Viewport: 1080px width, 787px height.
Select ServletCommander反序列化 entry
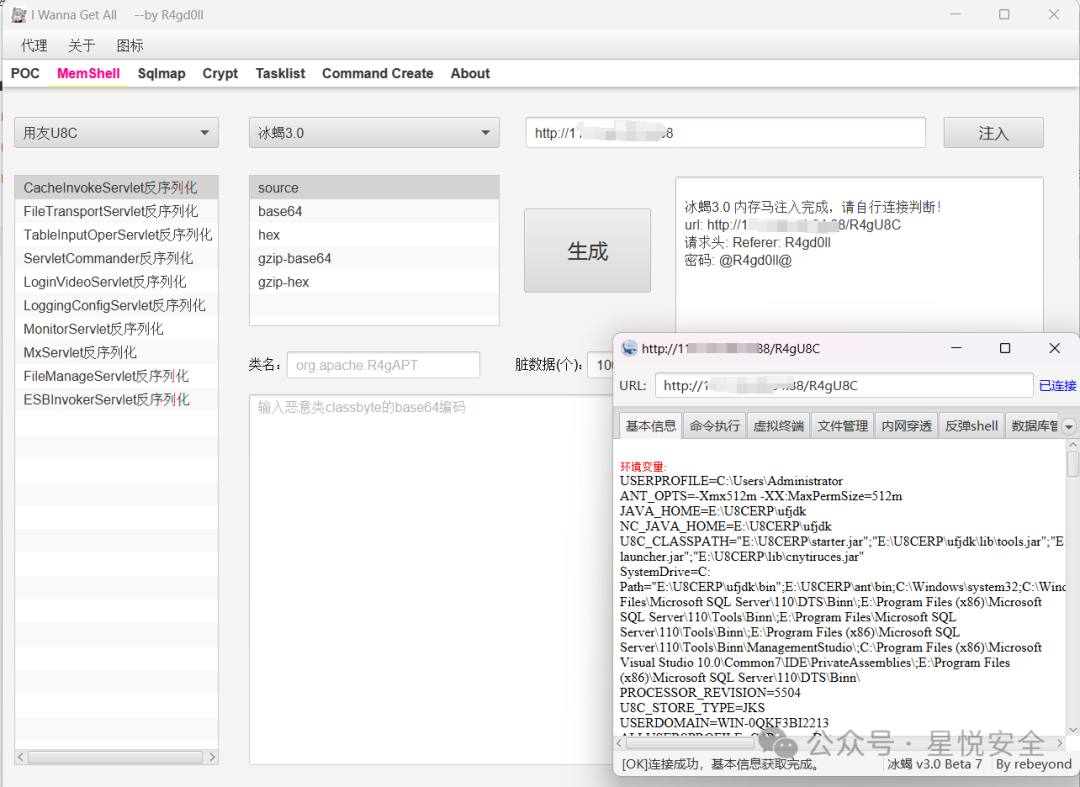coord(116,258)
